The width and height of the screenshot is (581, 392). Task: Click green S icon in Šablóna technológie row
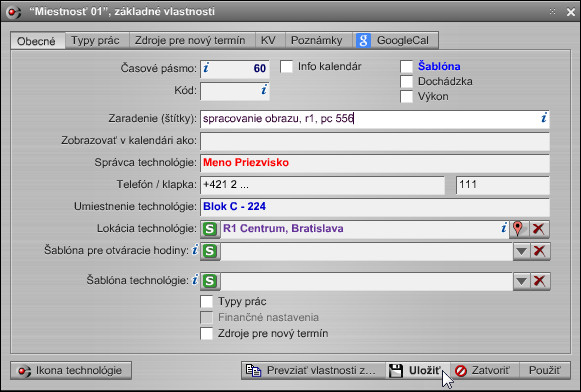click(x=210, y=281)
